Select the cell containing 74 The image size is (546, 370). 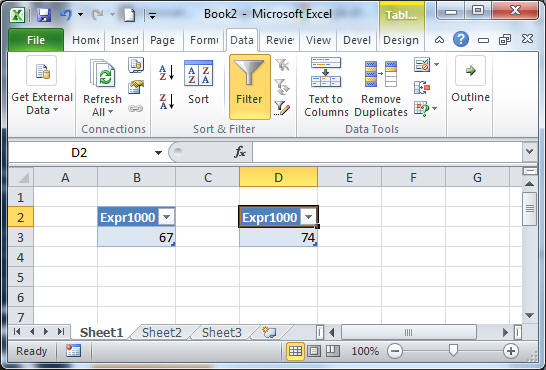pyautogui.click(x=278, y=237)
